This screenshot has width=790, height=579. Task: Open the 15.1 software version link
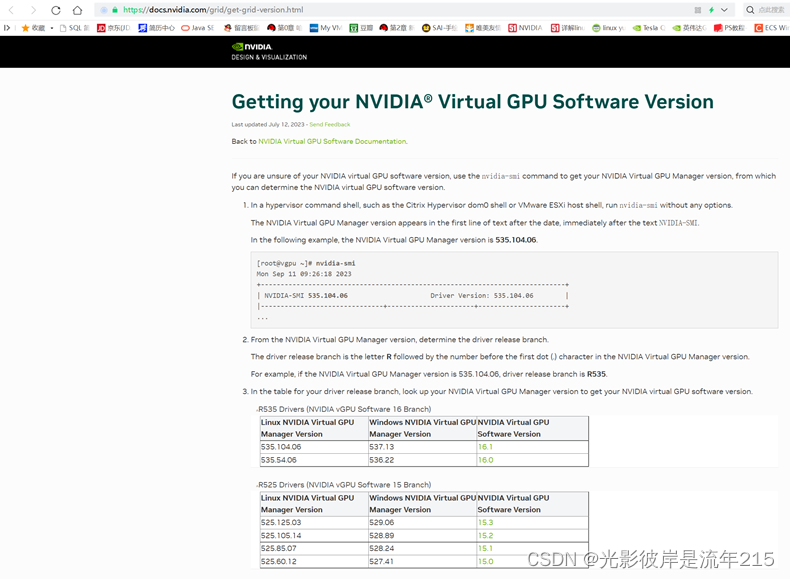tap(485, 548)
